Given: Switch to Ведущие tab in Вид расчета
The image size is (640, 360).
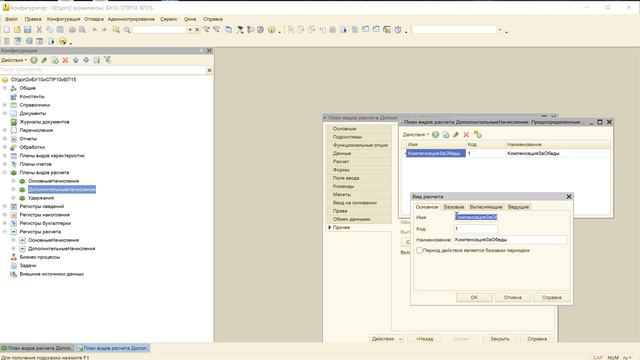Looking at the screenshot, I should click(518, 207).
